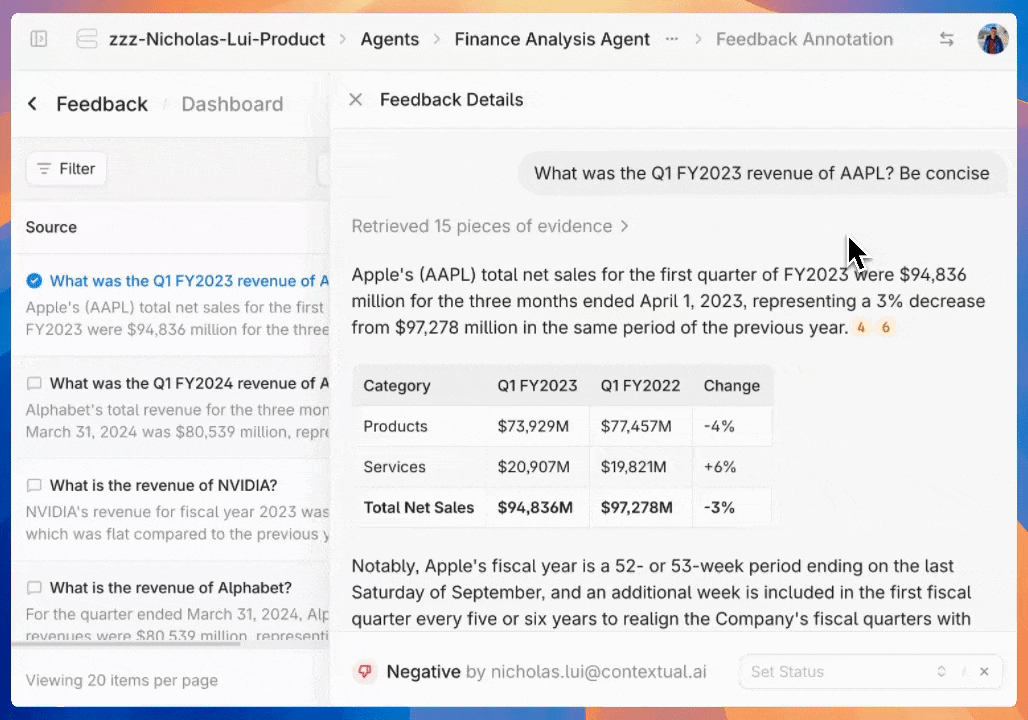This screenshot has width=1028, height=720.
Task: Open 'What is the revenue of Alphabet?' entry
Action: point(170,588)
